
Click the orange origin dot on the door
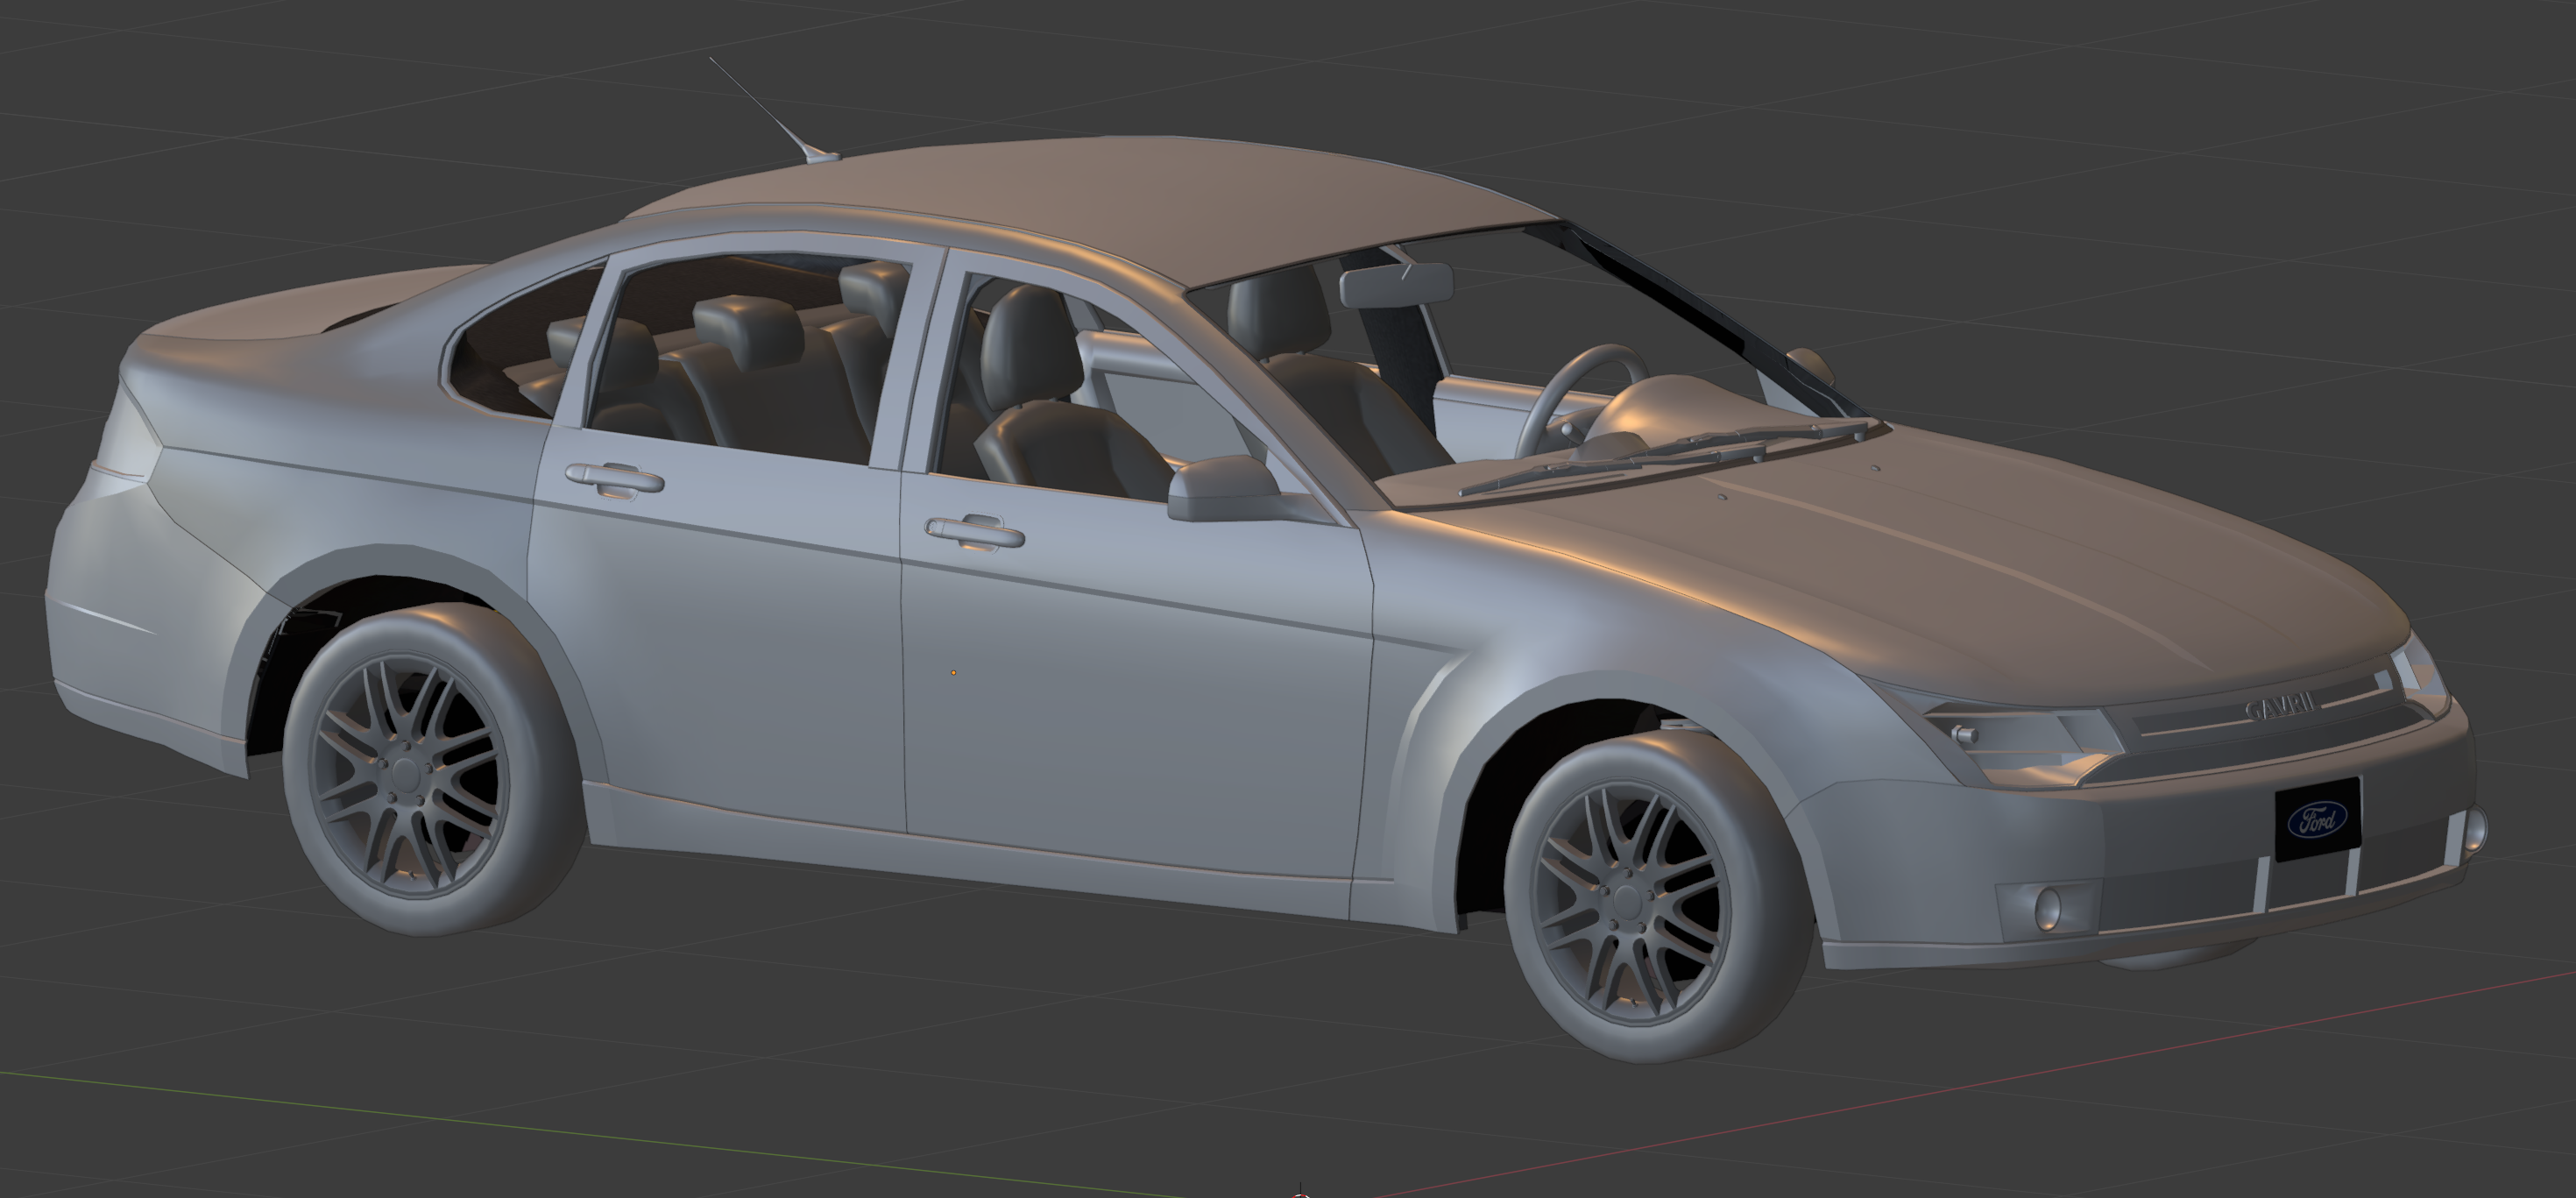tap(953, 673)
